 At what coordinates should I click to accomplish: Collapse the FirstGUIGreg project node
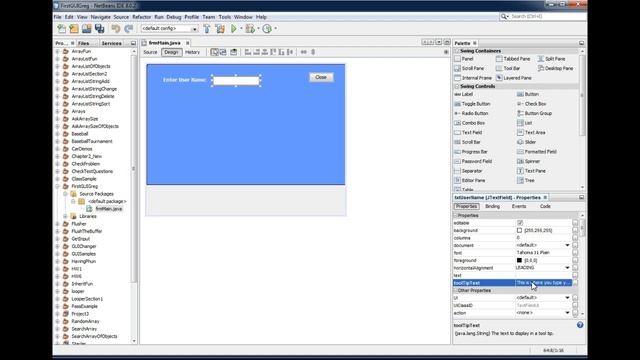pyautogui.click(x=58, y=186)
